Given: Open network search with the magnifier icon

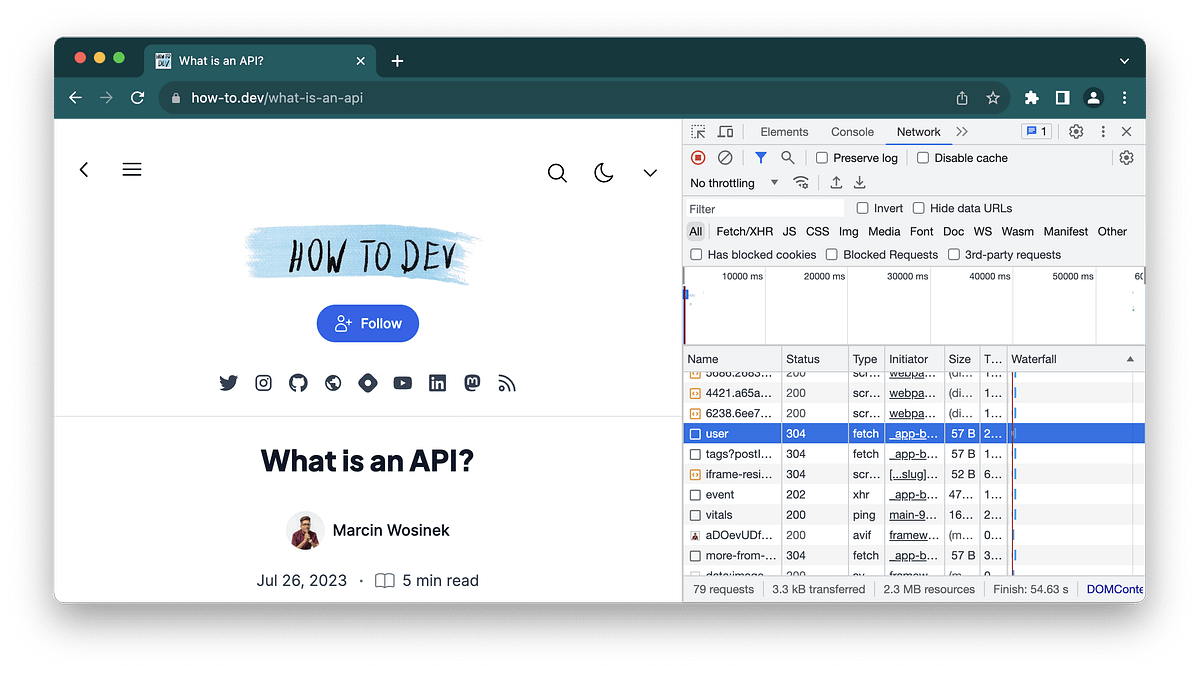Looking at the screenshot, I should pos(786,157).
